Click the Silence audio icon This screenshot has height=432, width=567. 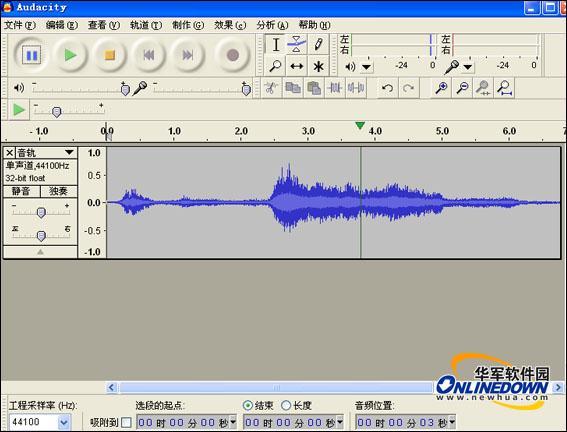[356, 88]
